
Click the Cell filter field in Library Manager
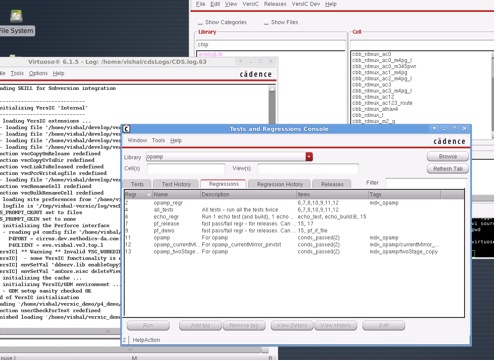(x=422, y=44)
